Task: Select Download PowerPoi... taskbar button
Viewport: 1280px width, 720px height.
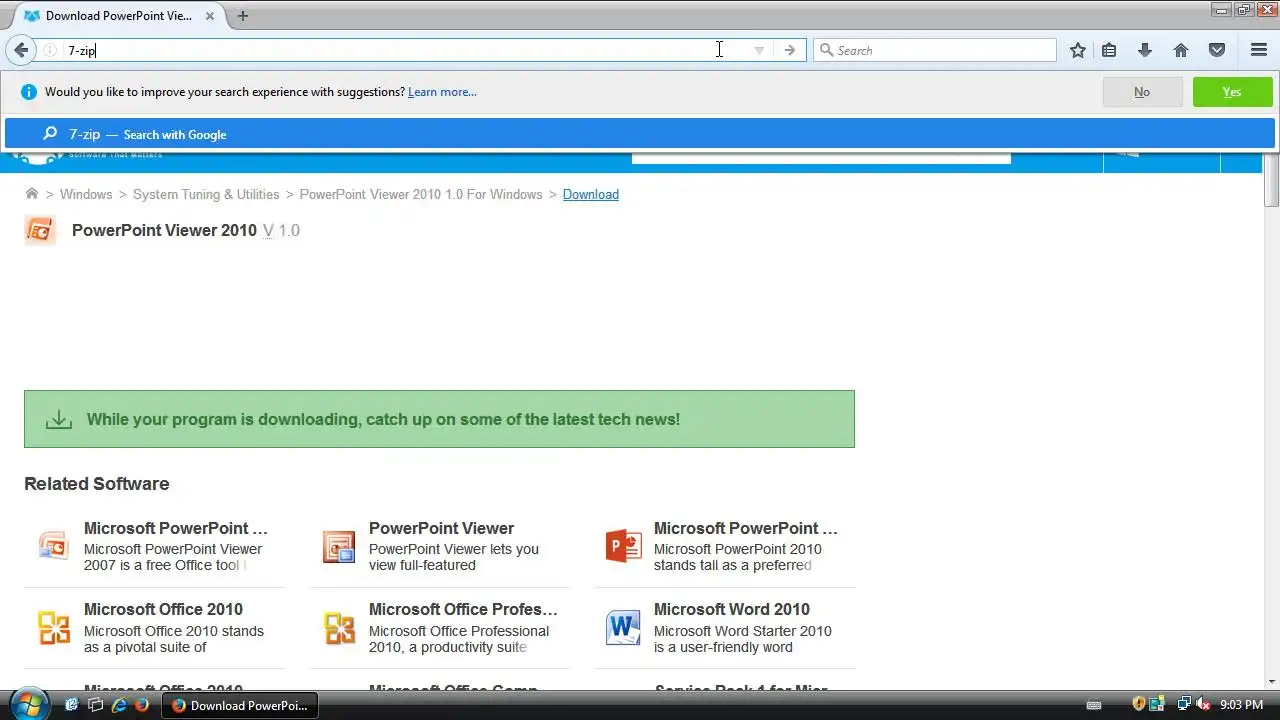Action: coord(240,705)
